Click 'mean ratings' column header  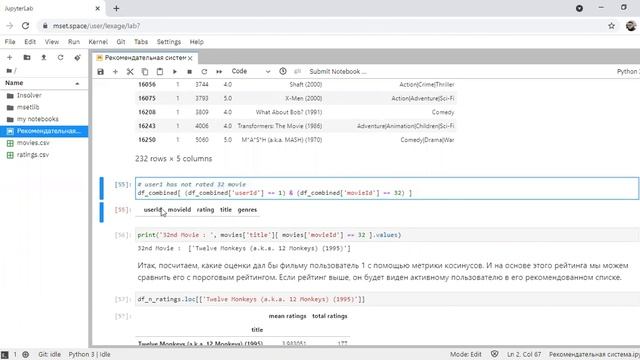[287, 316]
